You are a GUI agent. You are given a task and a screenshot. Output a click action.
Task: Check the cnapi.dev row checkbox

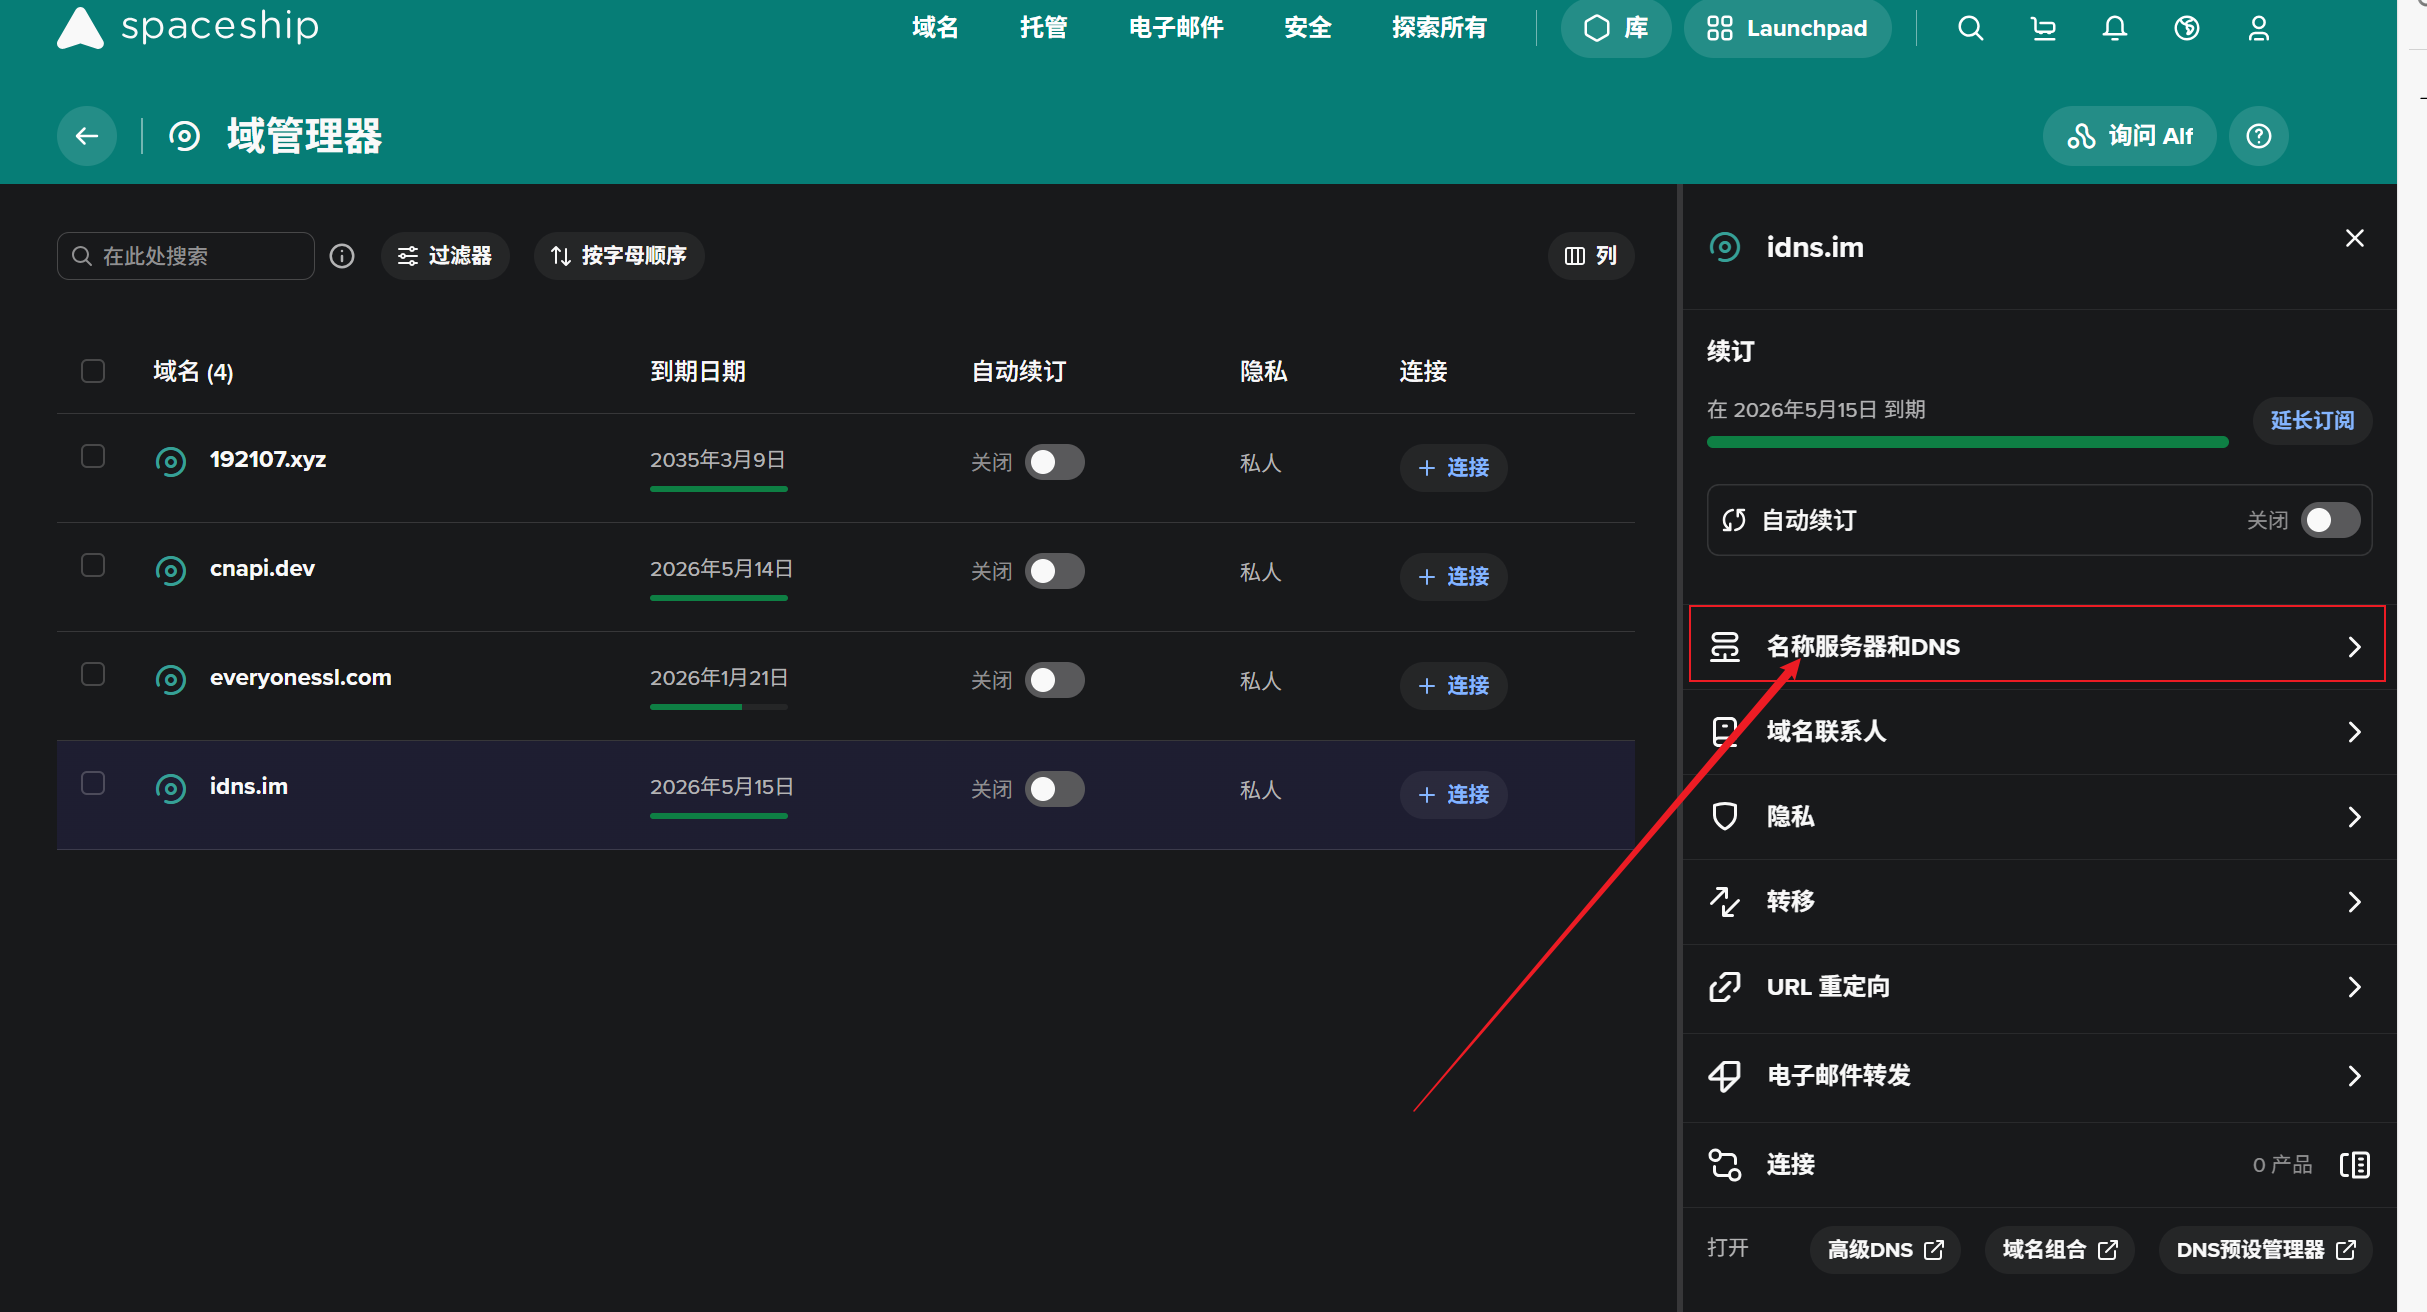(x=93, y=565)
